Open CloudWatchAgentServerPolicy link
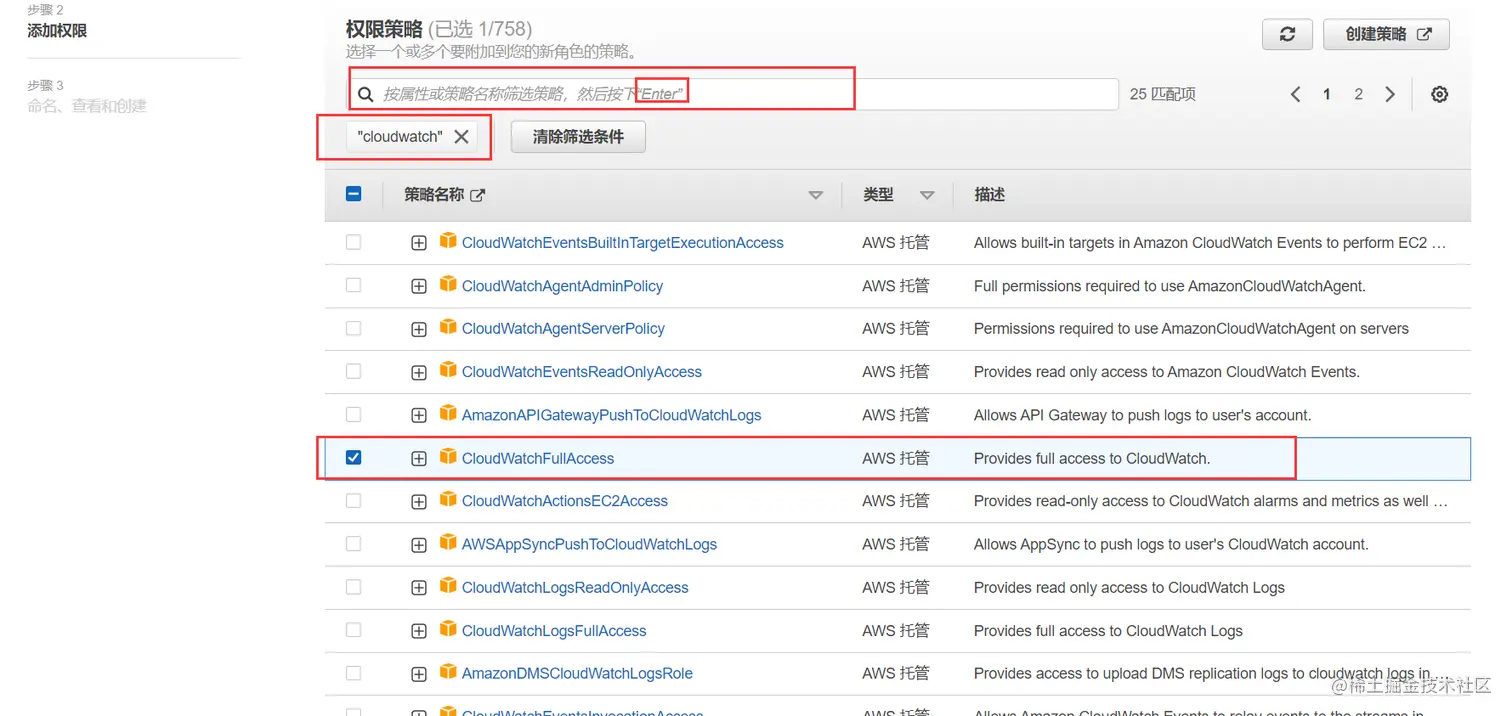This screenshot has width=1512, height=716. pyautogui.click(x=563, y=329)
